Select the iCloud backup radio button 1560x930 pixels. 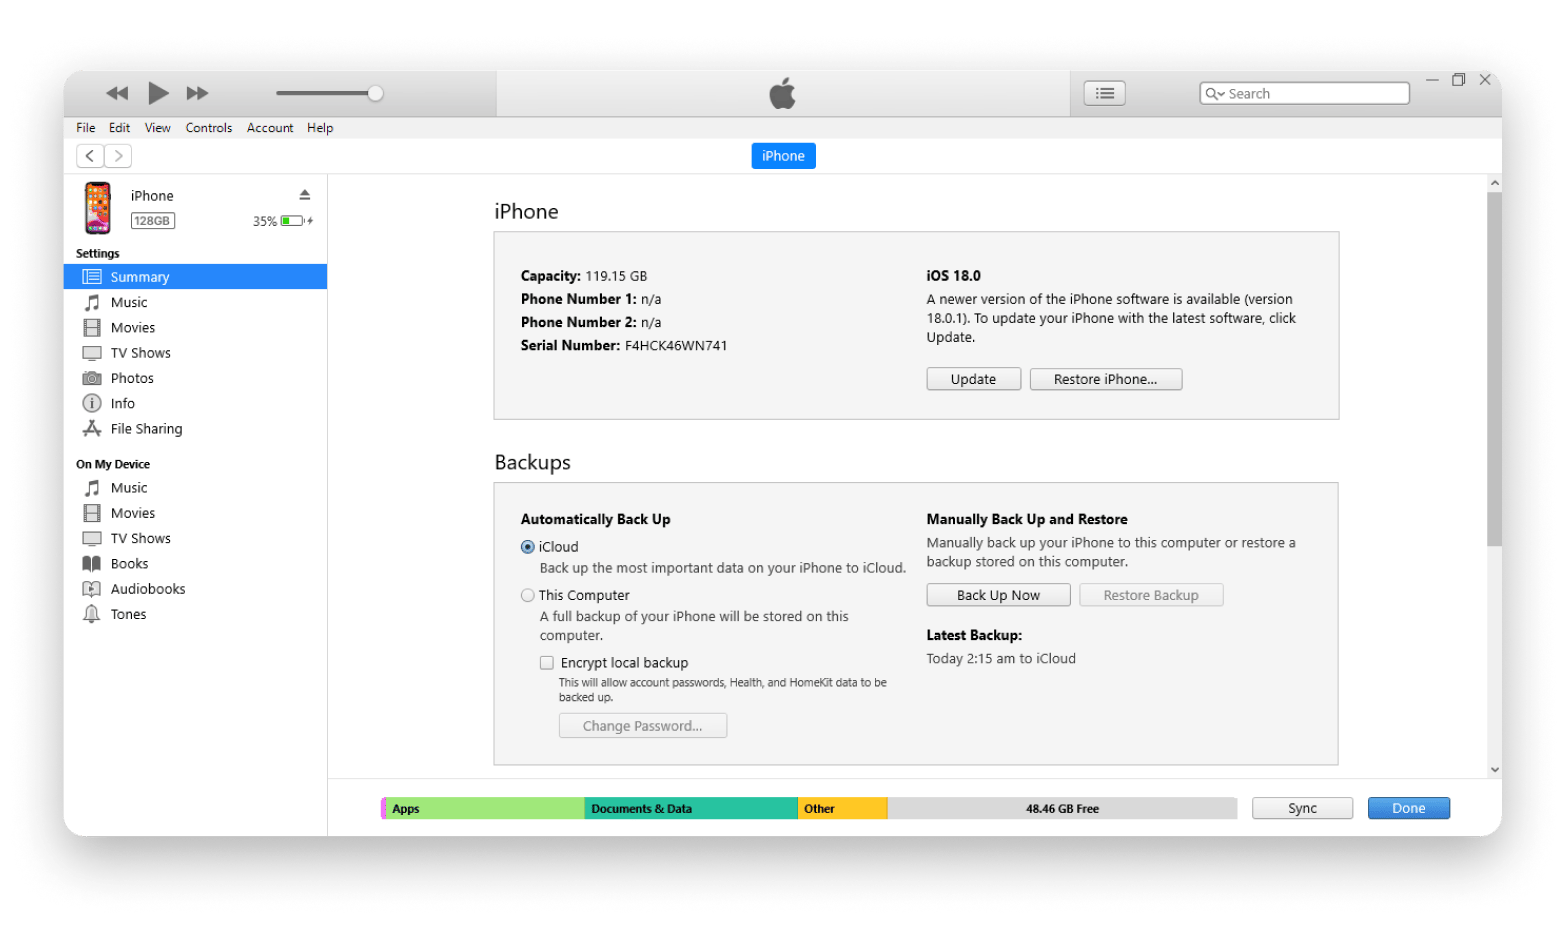coord(528,547)
